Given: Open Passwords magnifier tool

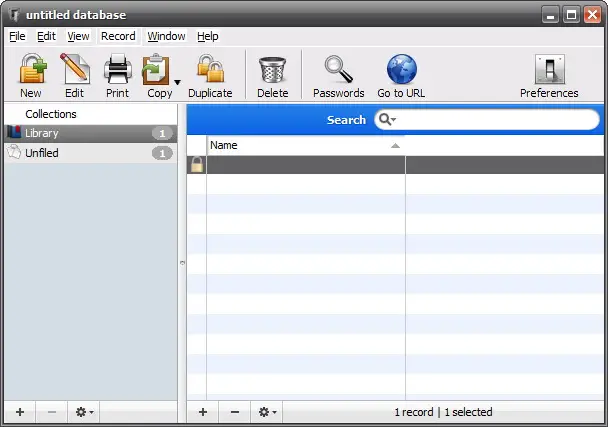Looking at the screenshot, I should (x=339, y=76).
